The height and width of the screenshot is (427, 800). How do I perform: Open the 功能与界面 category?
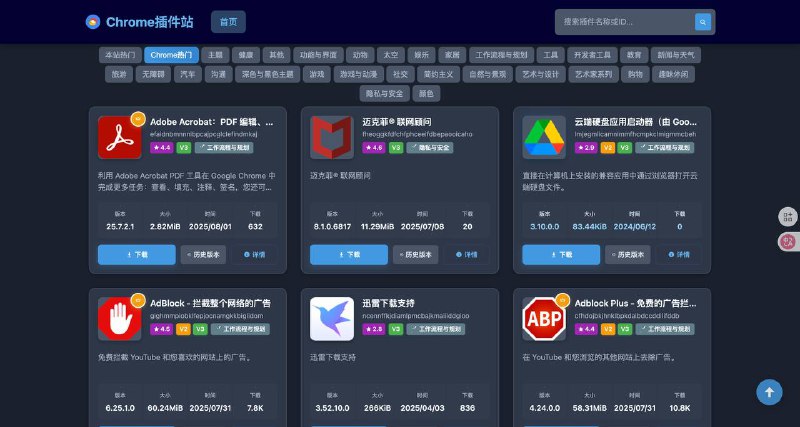(318, 55)
